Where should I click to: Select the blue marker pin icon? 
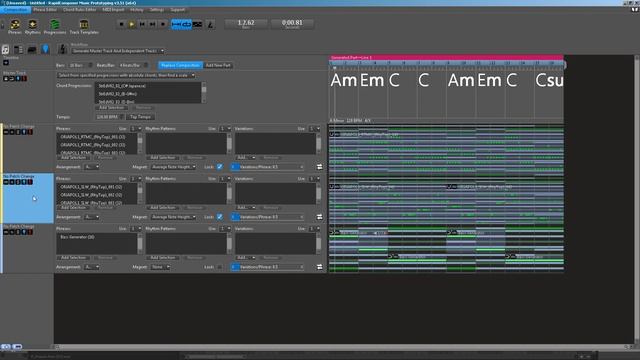point(45,49)
